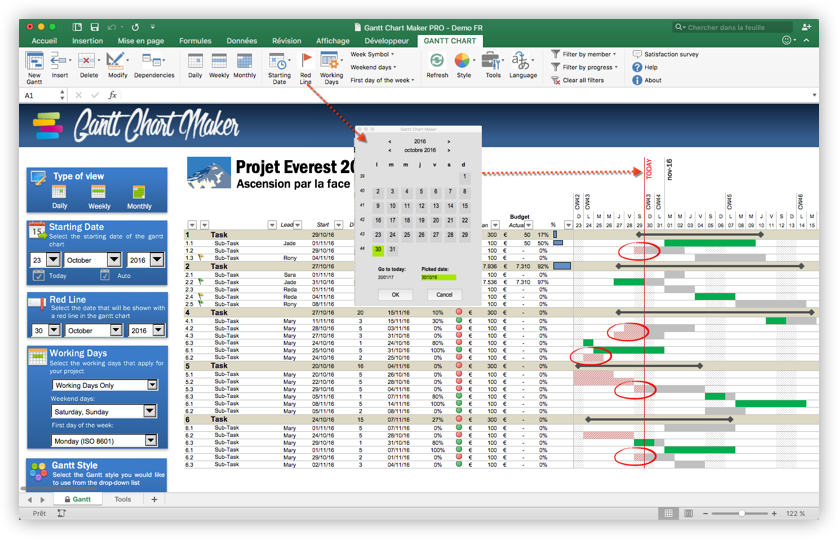The image size is (838, 548).
Task: Open Red Line day dropdown showing 30
Action: (54, 330)
